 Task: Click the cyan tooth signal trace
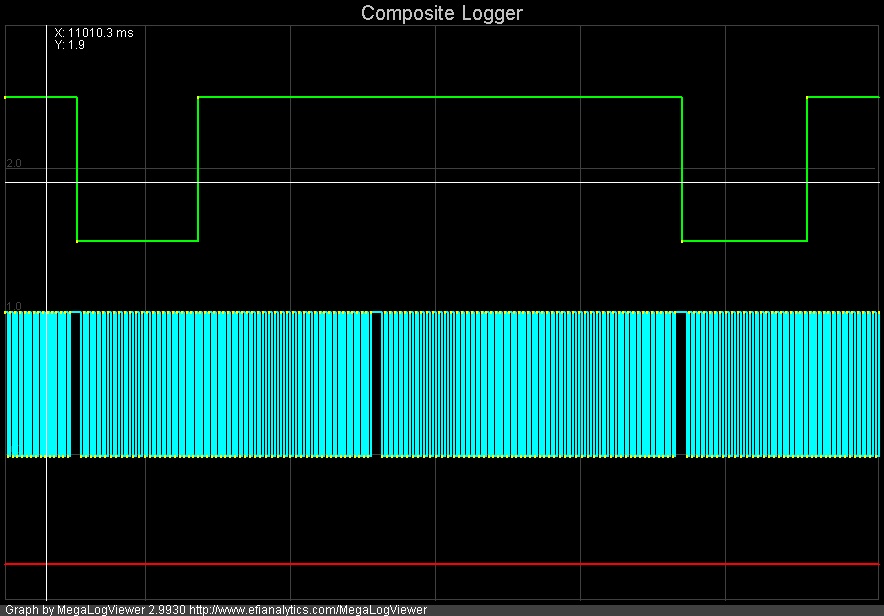coord(441,384)
